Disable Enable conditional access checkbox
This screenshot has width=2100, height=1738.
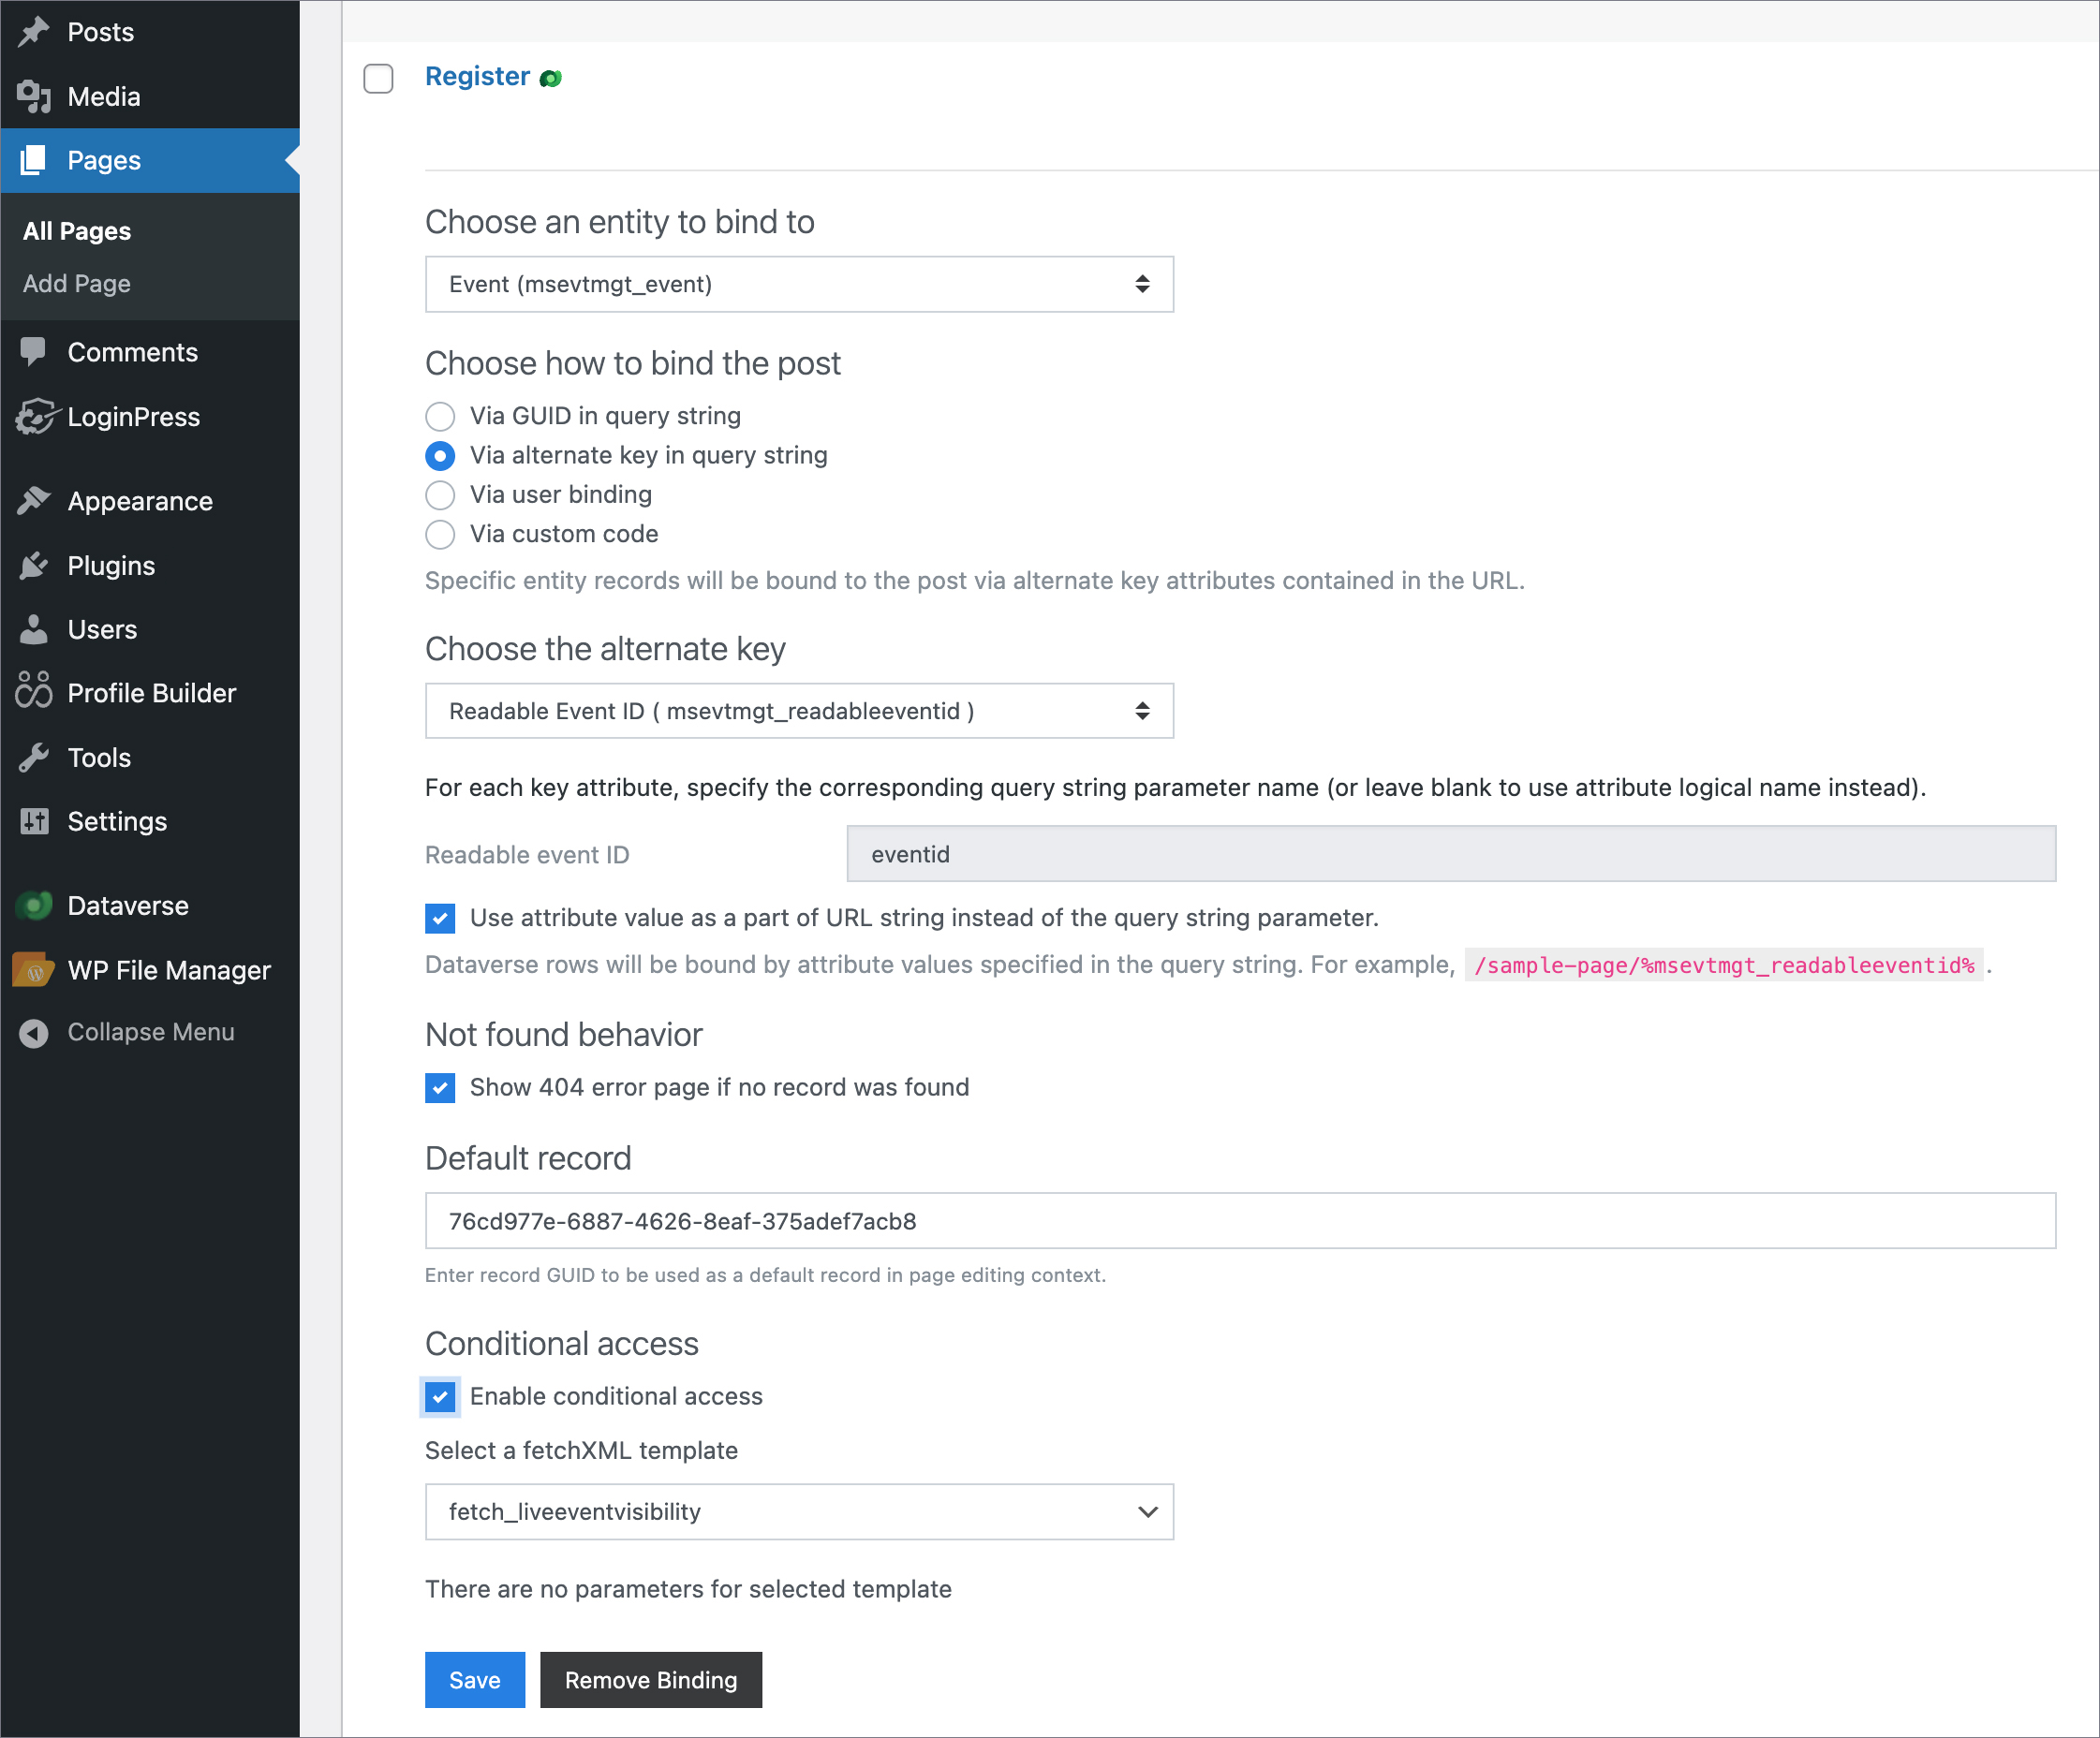tap(440, 1397)
